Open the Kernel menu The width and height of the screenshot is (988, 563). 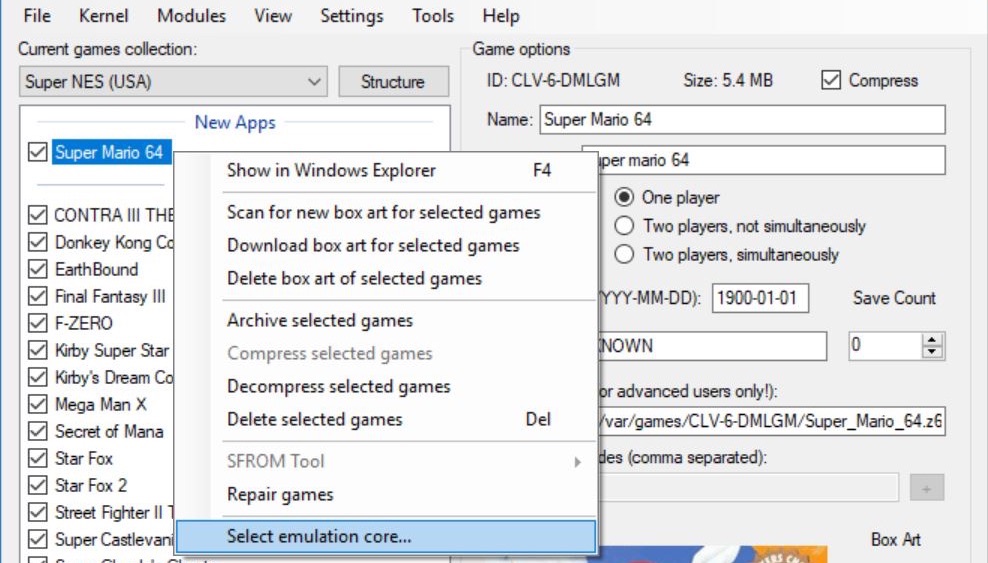coord(103,15)
